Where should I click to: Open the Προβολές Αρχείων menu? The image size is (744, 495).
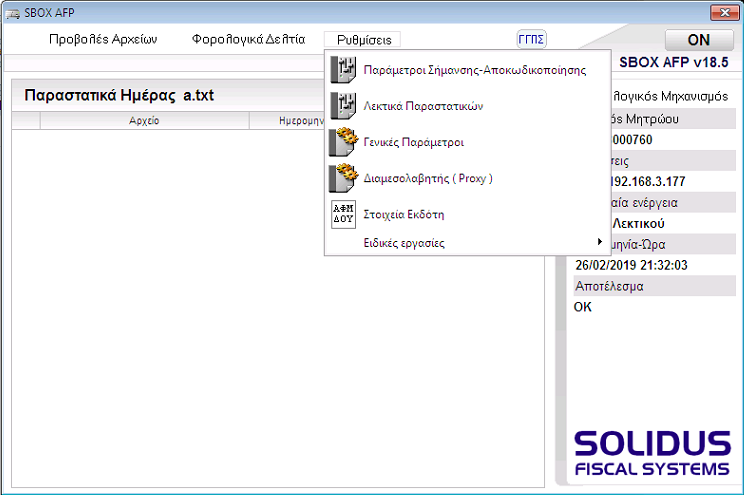tap(103, 39)
